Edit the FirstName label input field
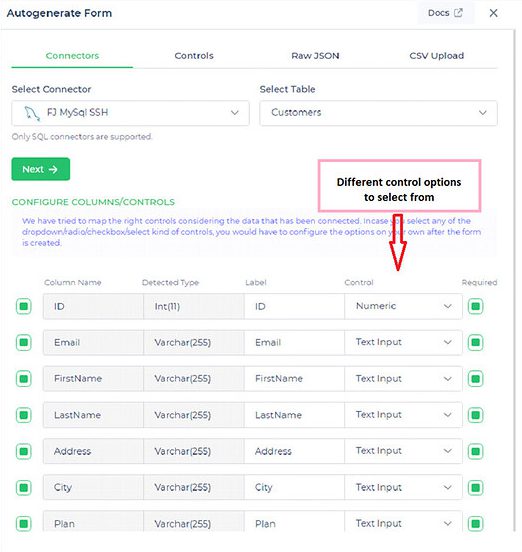This screenshot has height=552, width=522. pyautogui.click(x=294, y=379)
